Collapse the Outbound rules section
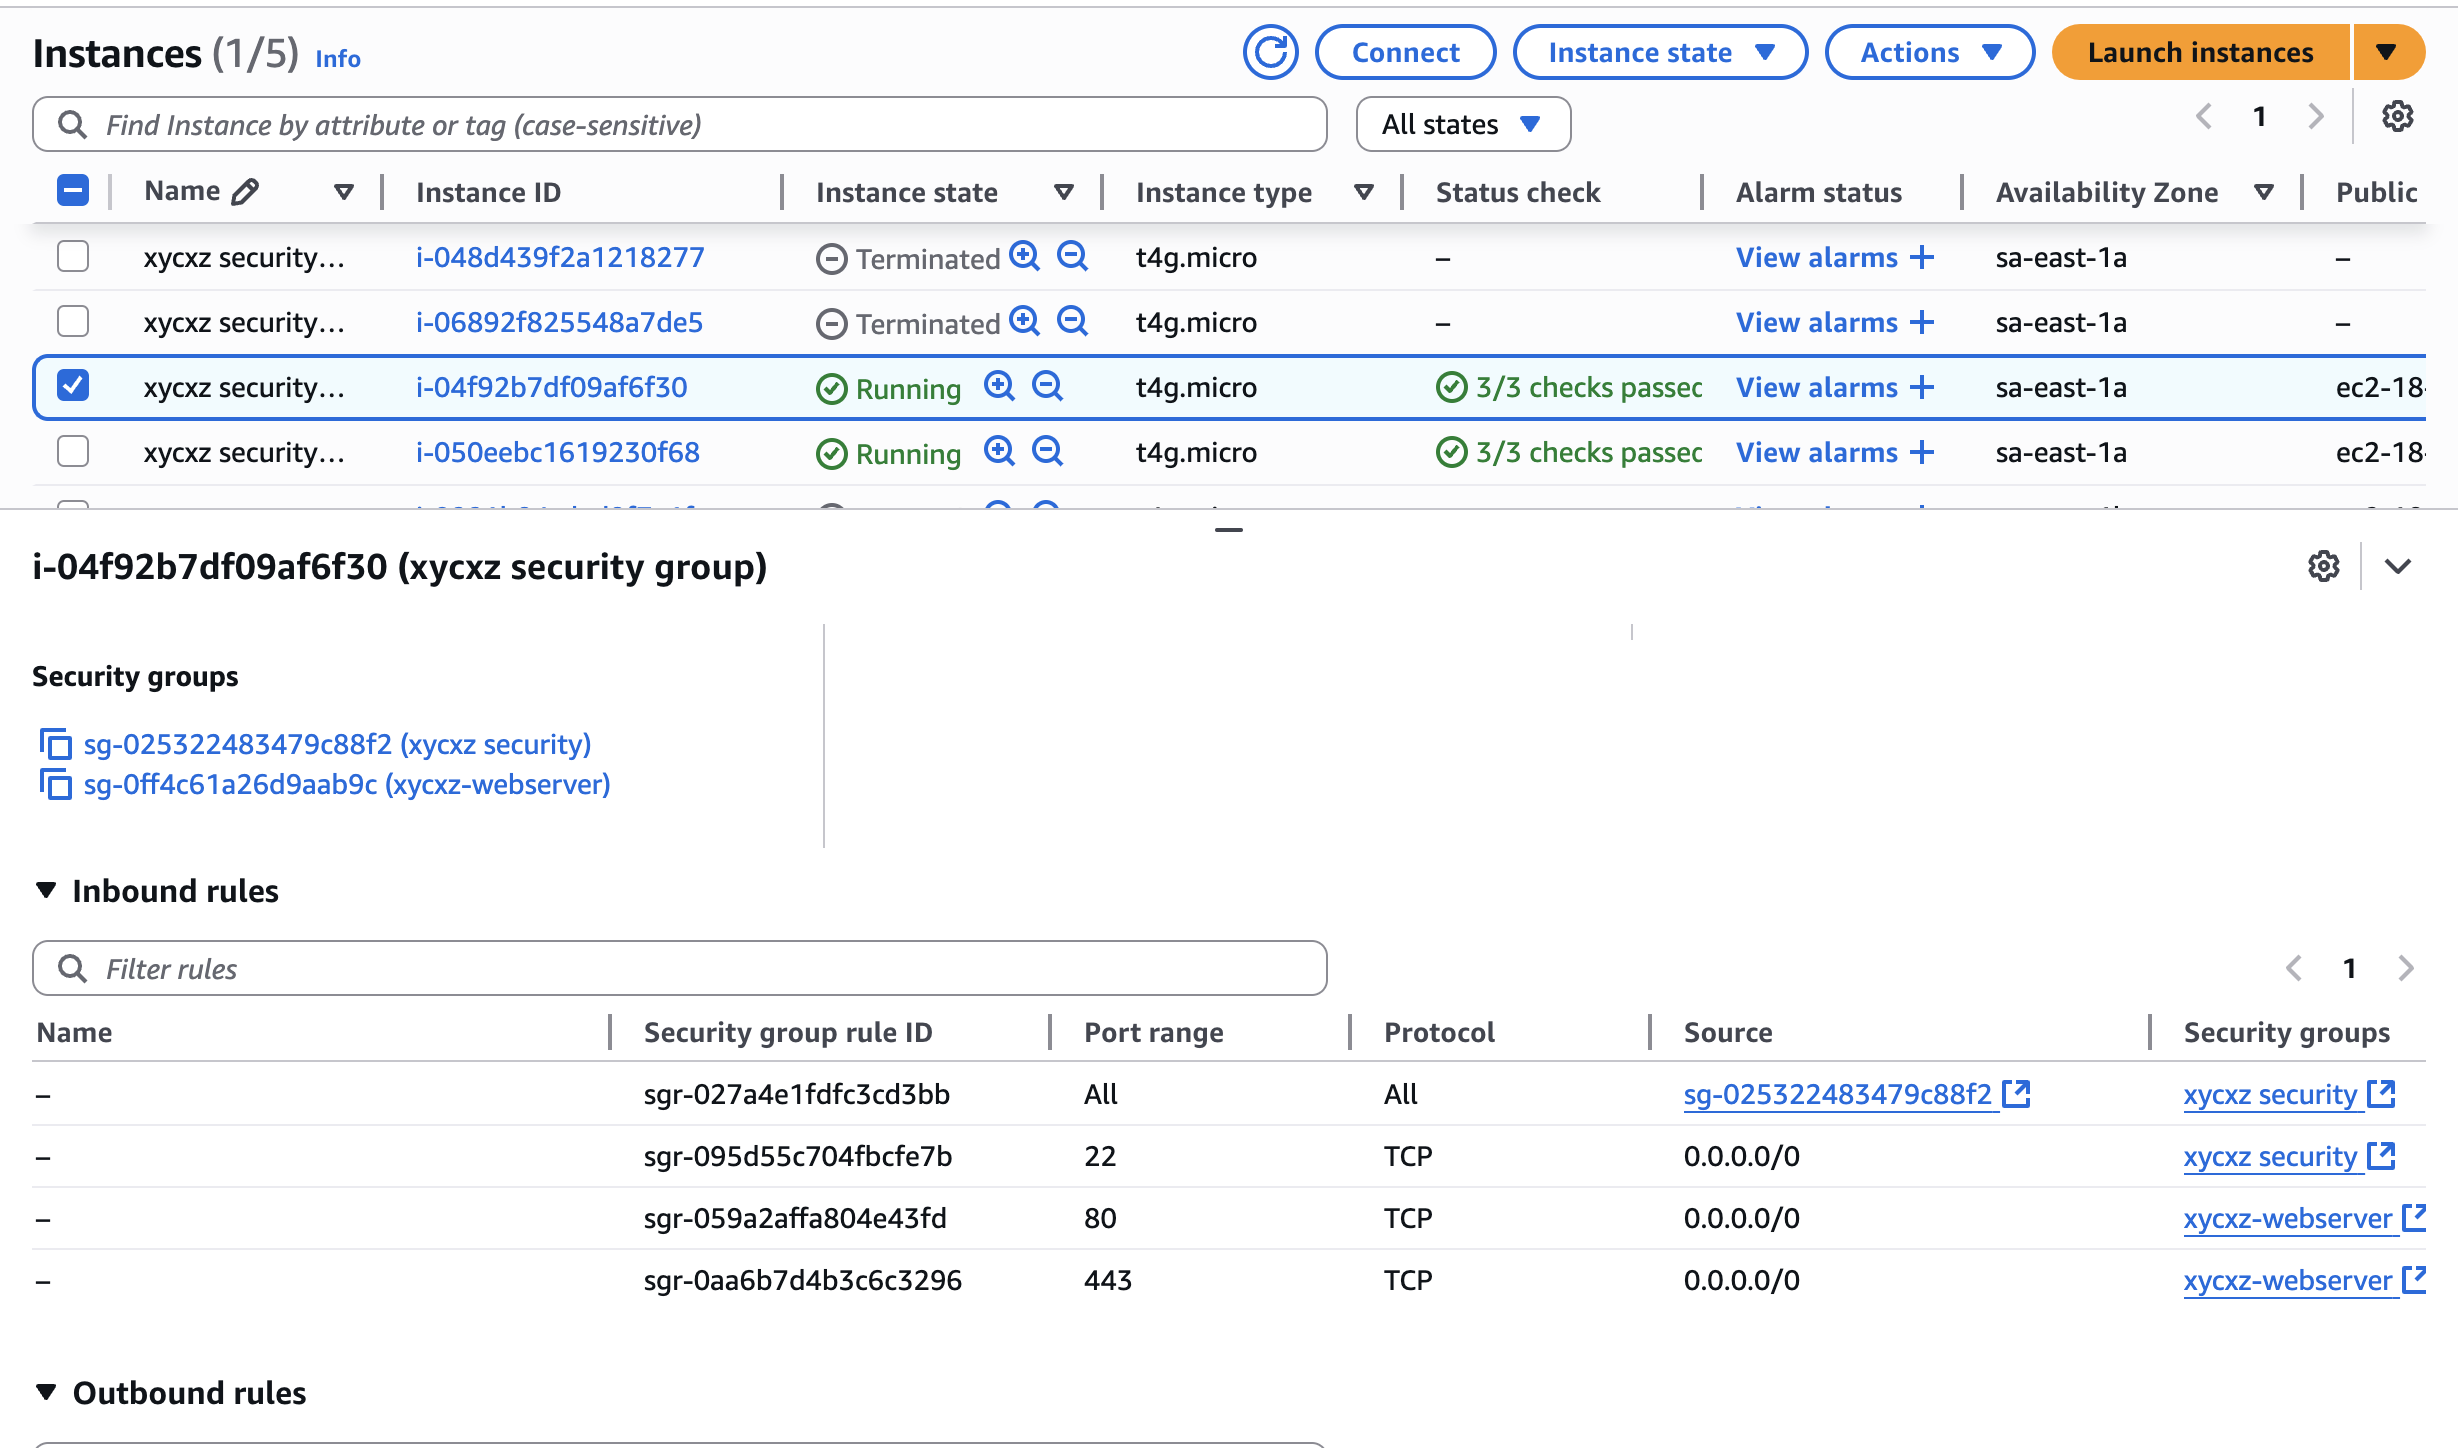Screen dimensions: 2458x1448 (46, 1392)
